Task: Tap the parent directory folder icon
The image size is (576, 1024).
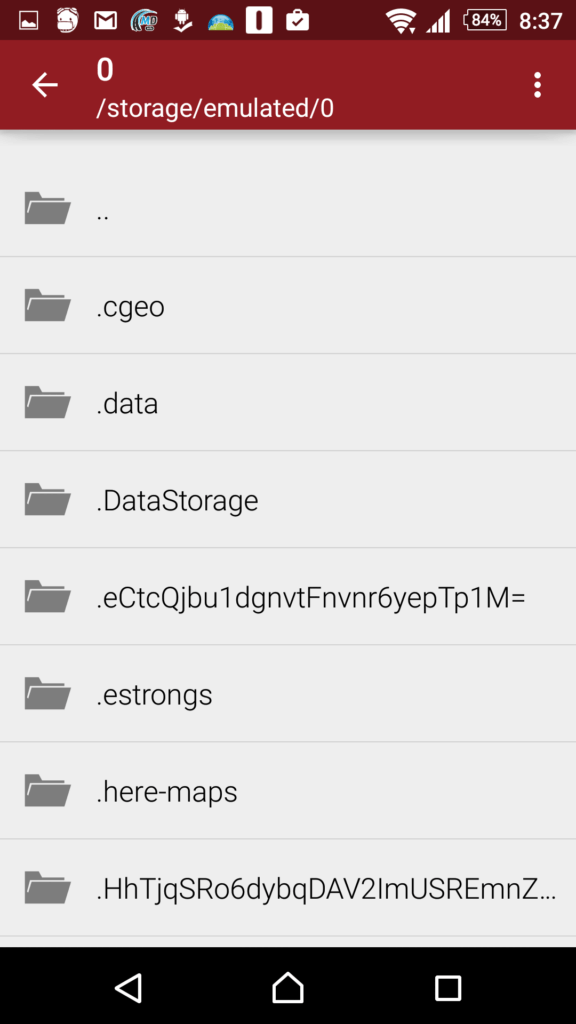Action: coord(48,208)
